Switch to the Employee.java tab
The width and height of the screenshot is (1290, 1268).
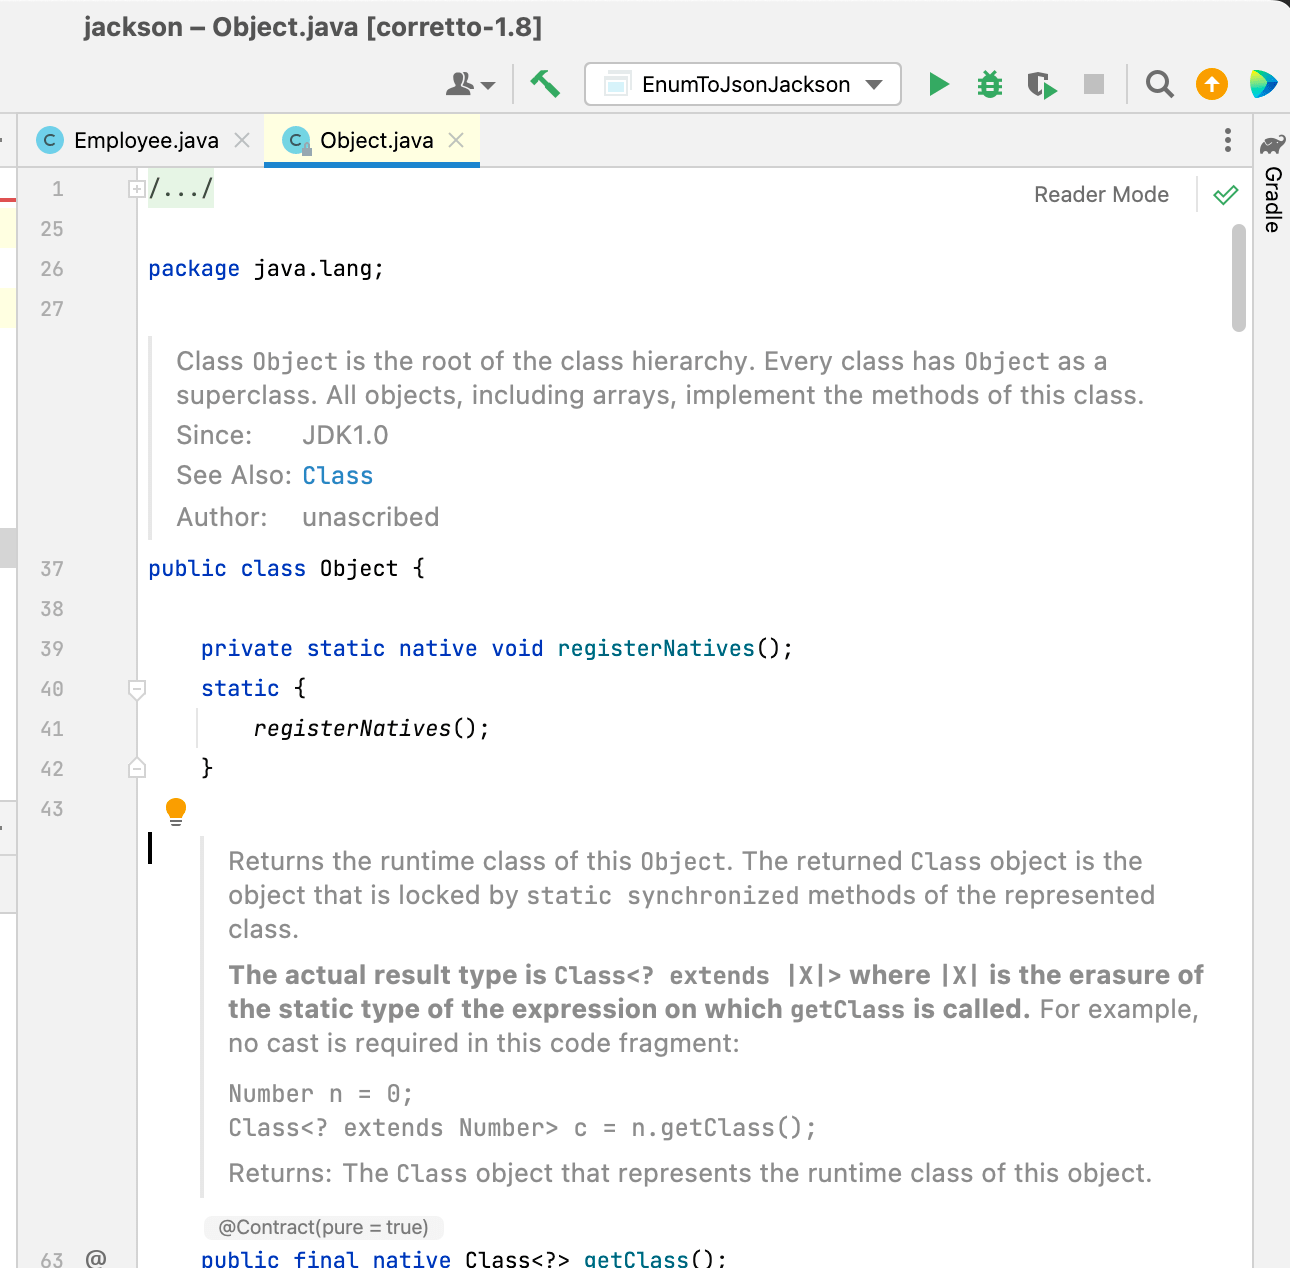tap(146, 140)
